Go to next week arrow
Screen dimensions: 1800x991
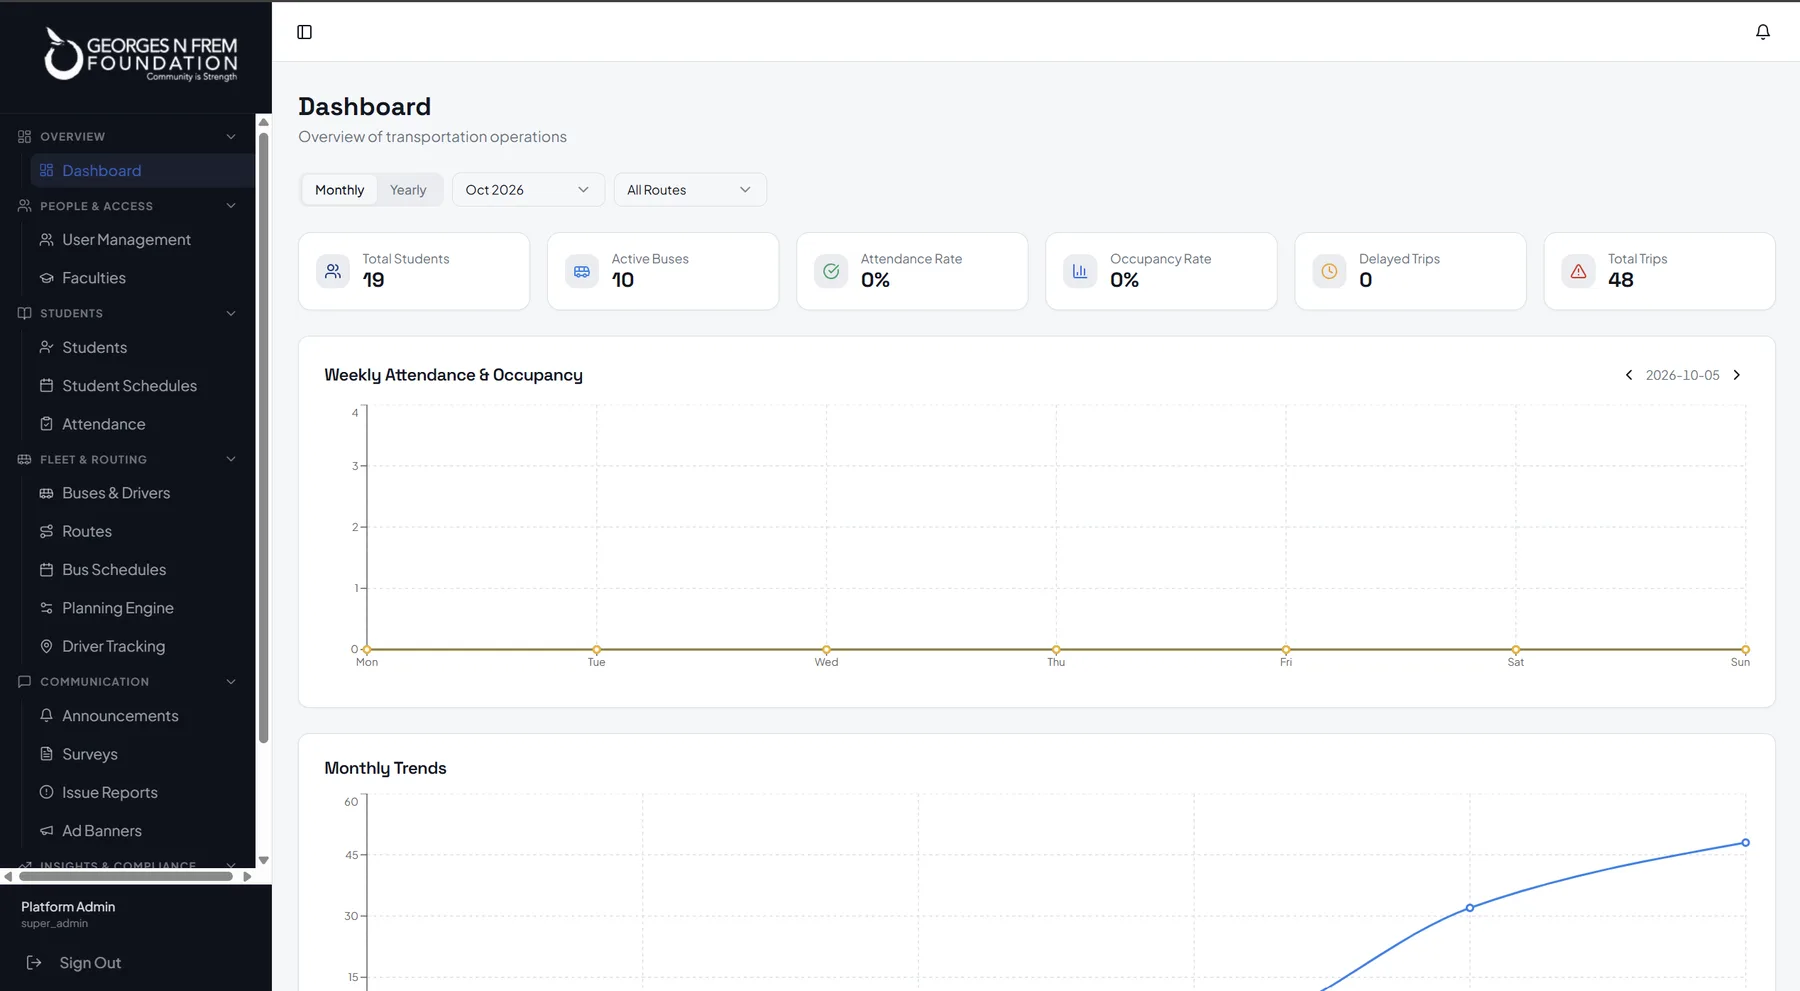point(1737,375)
